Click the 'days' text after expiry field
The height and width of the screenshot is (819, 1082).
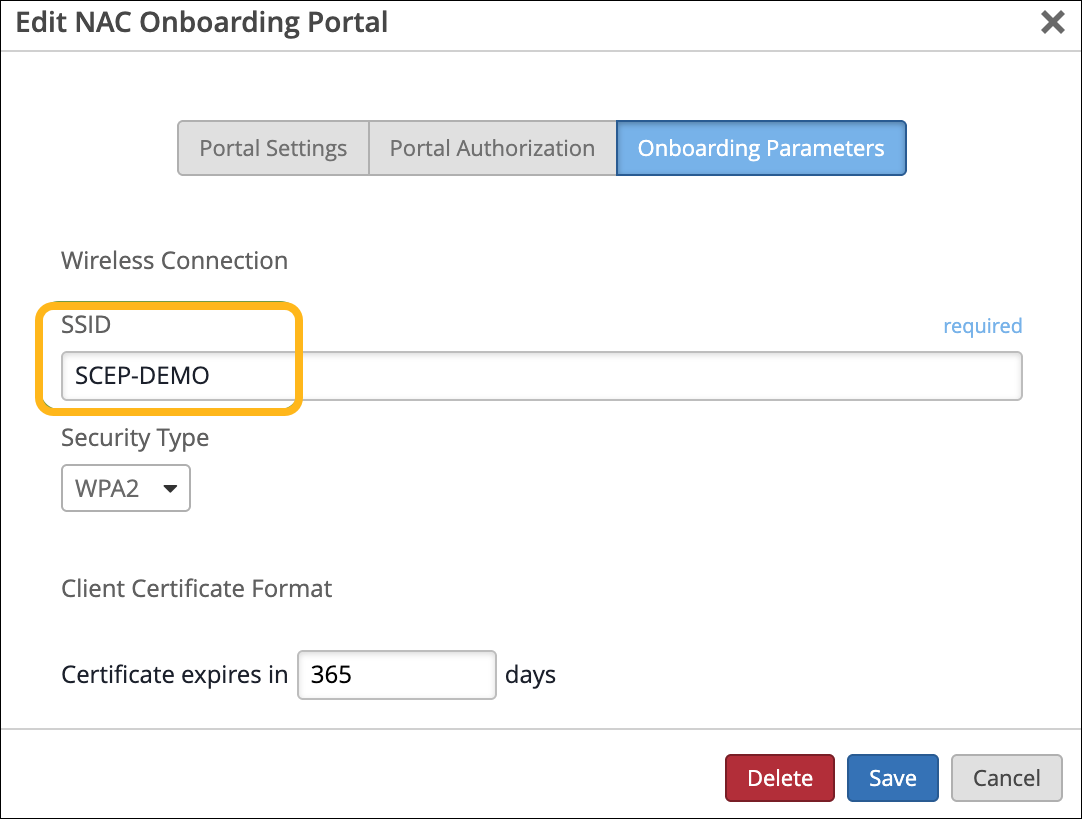tap(530, 675)
